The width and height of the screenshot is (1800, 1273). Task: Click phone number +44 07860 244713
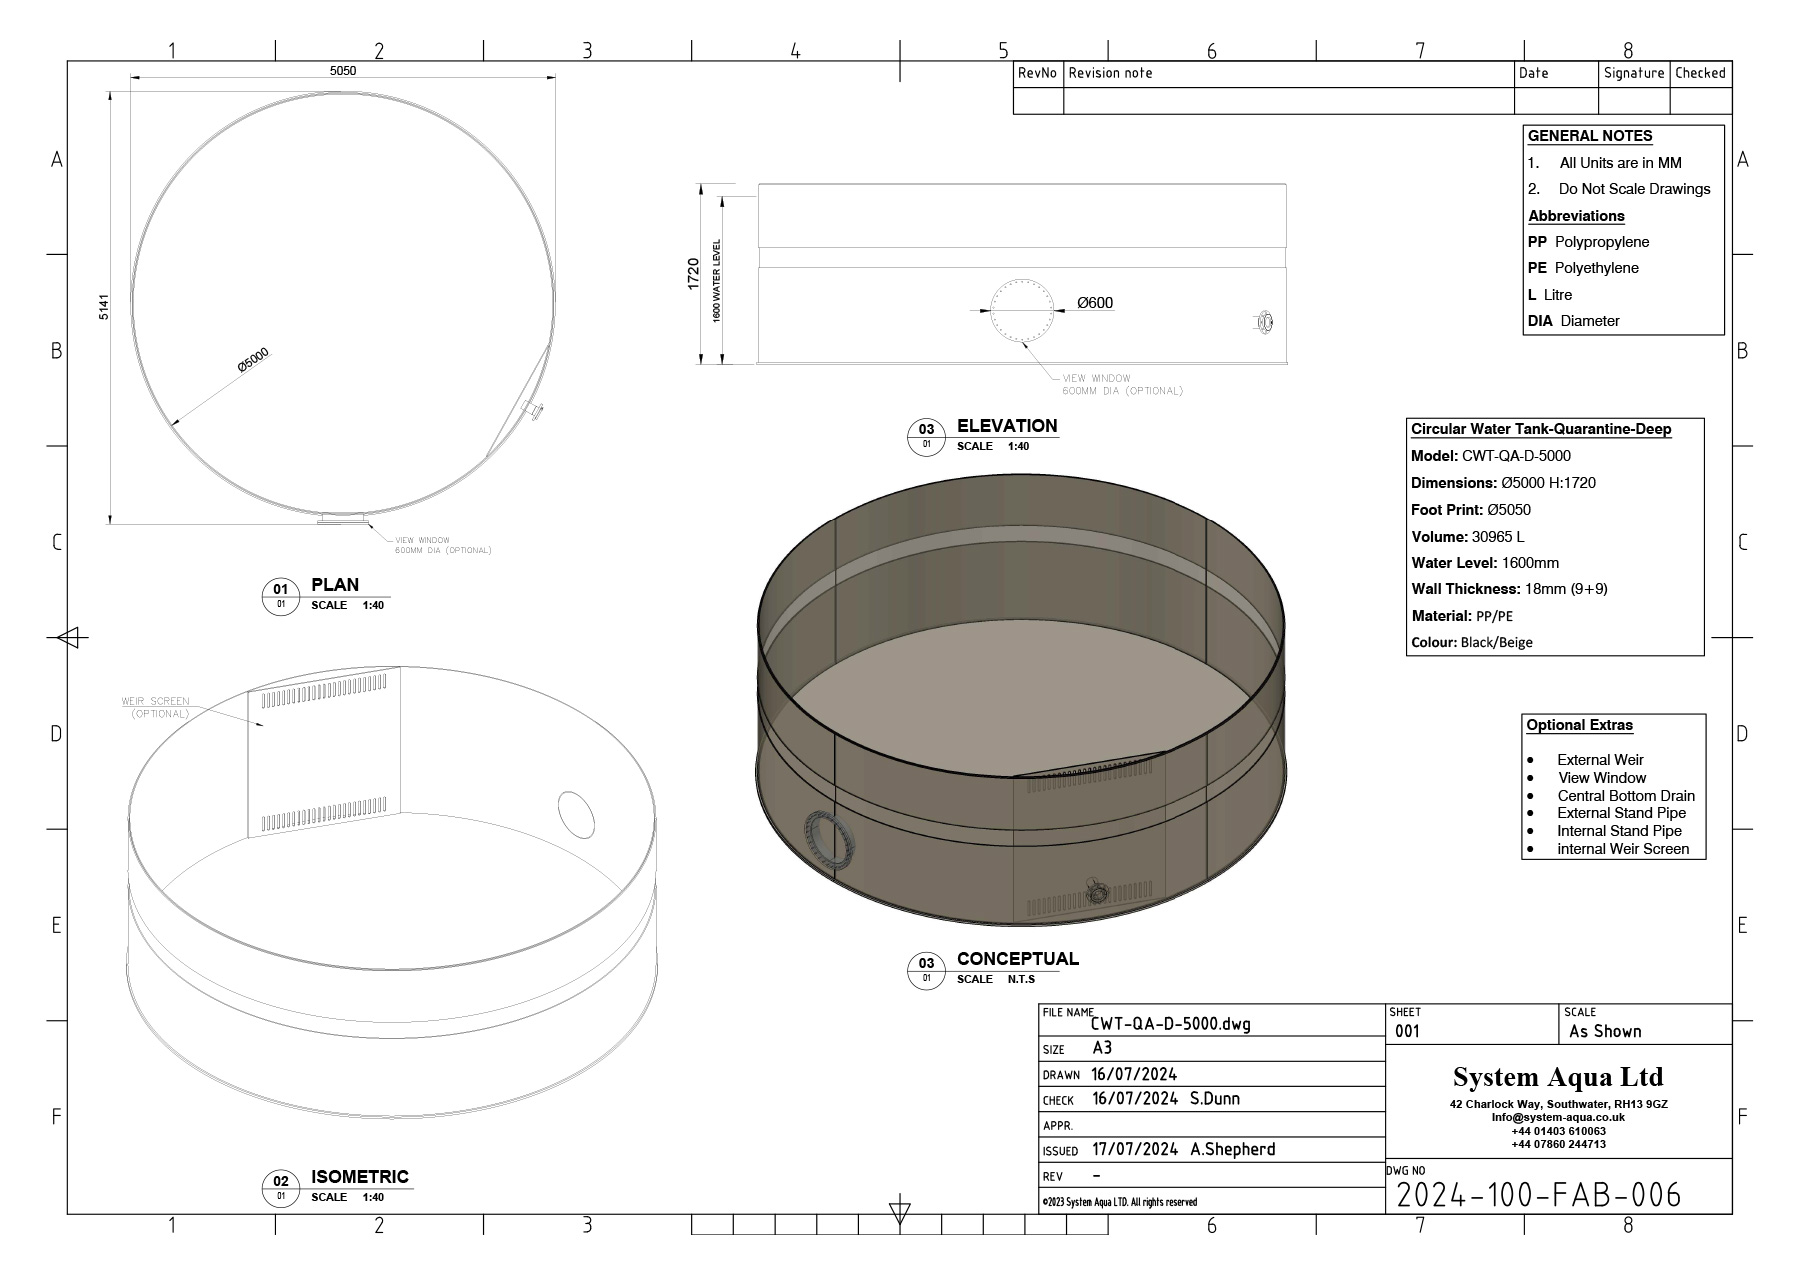click(x=1558, y=1144)
